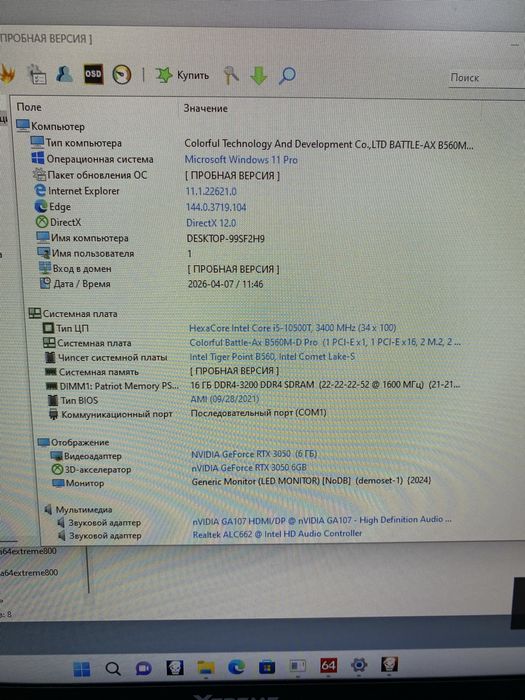
Task: Open the nVIDIA GA107 HDMI/DP audio link
Action: [322, 520]
